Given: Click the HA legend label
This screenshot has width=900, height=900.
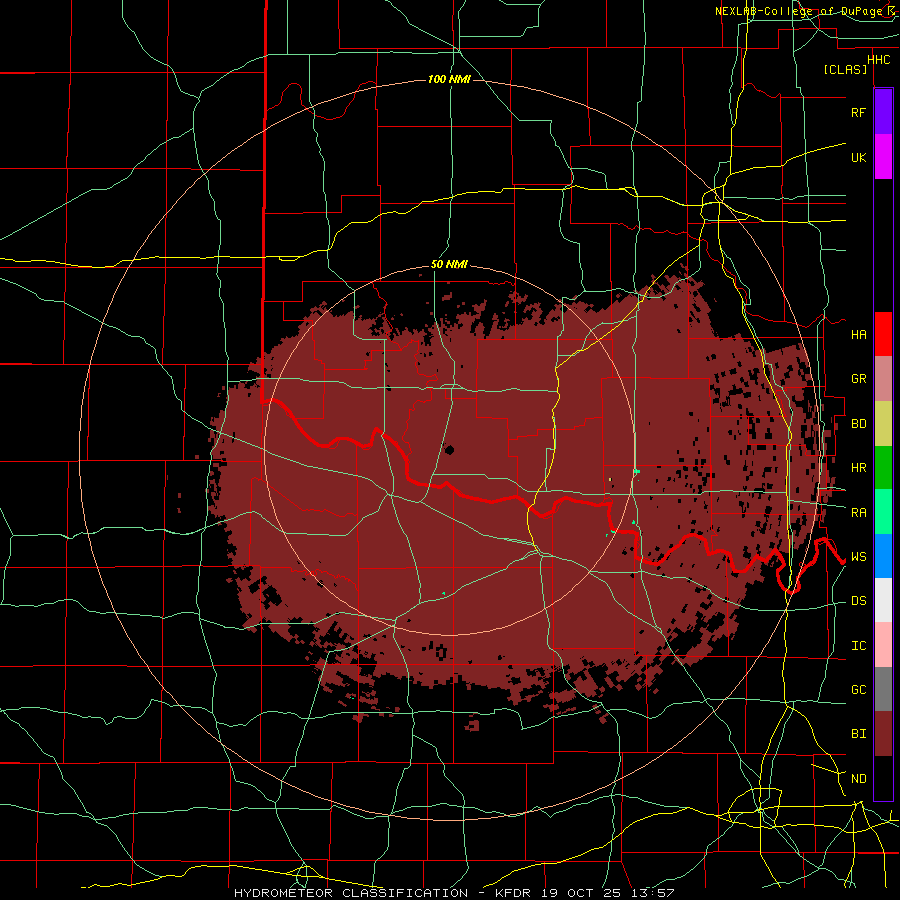Looking at the screenshot, I should click(858, 334).
